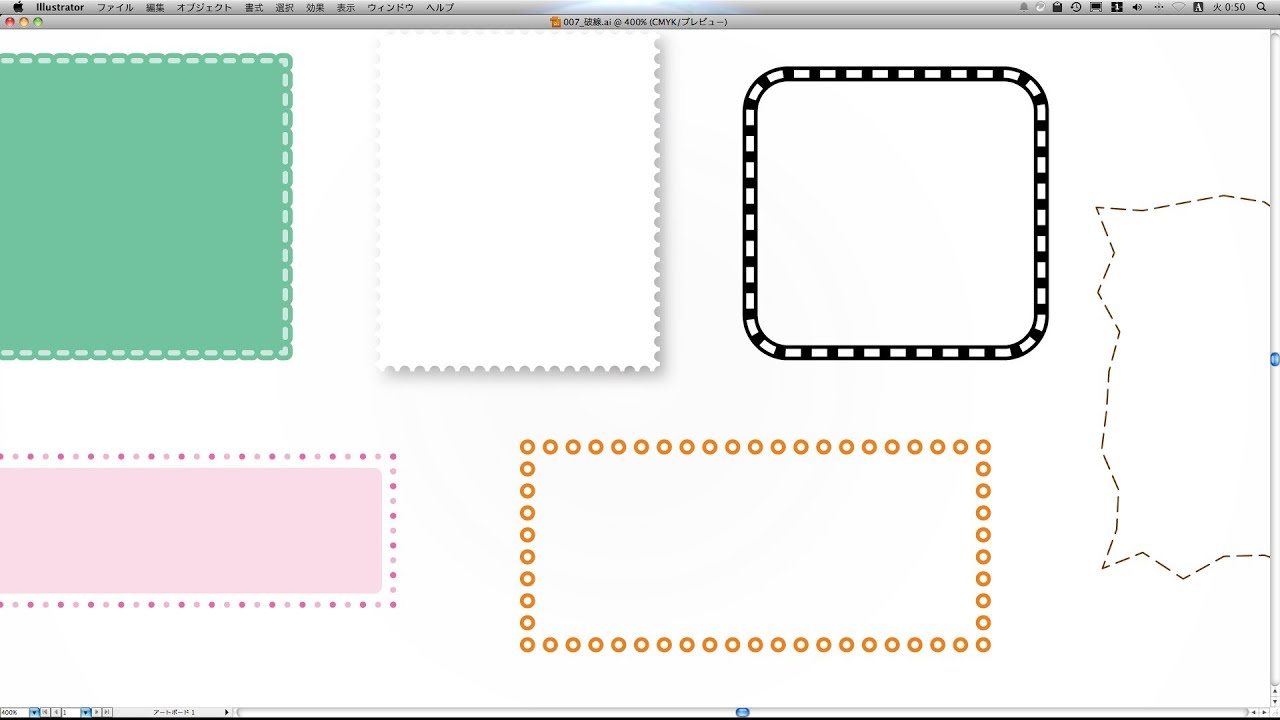
Task: Open the Apple menu
Action: click(17, 7)
